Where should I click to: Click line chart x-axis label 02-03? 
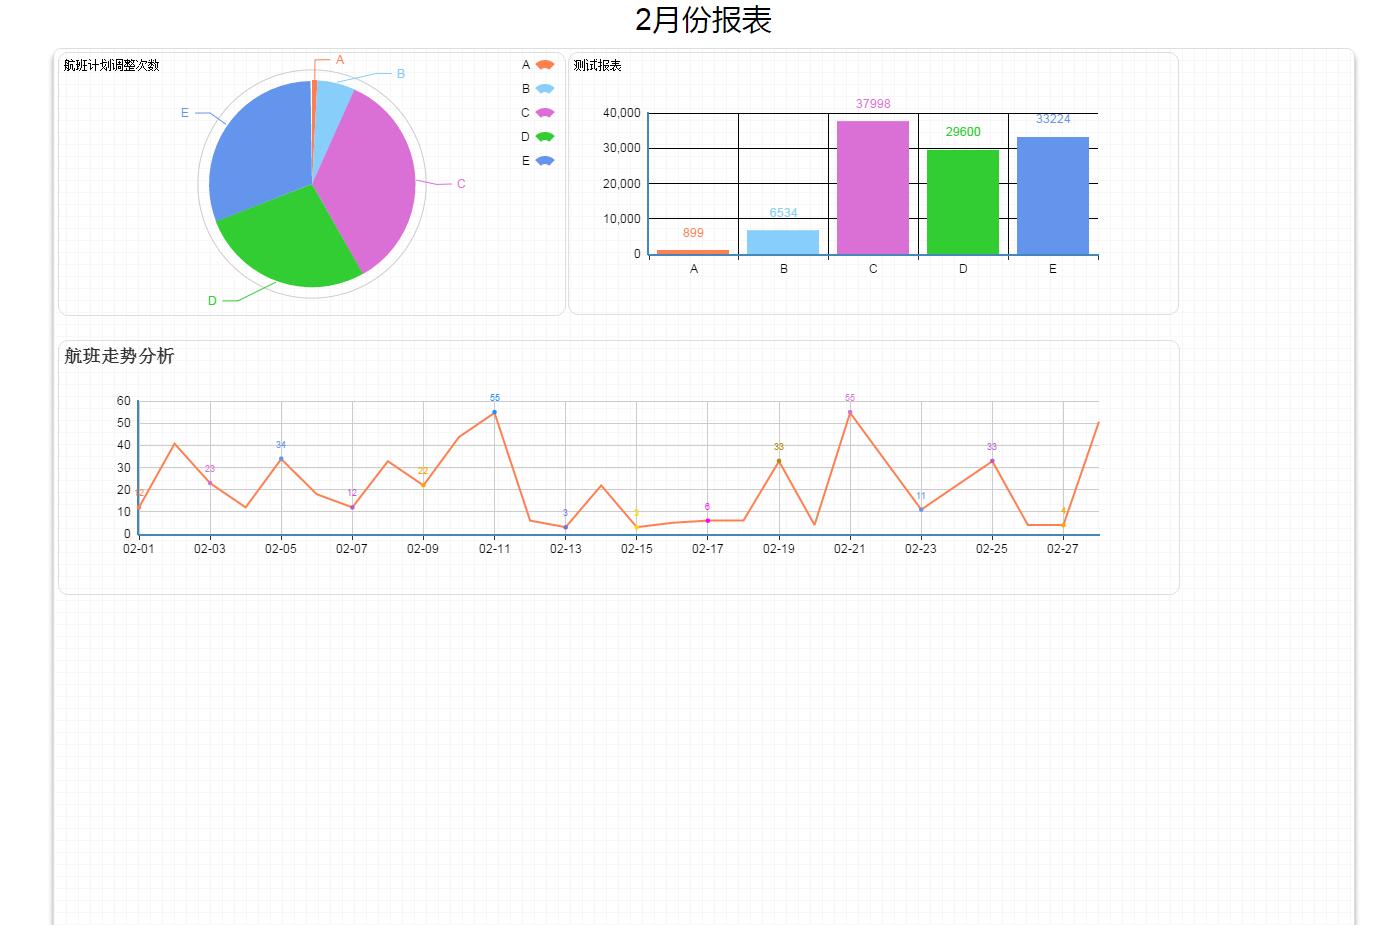(x=210, y=549)
